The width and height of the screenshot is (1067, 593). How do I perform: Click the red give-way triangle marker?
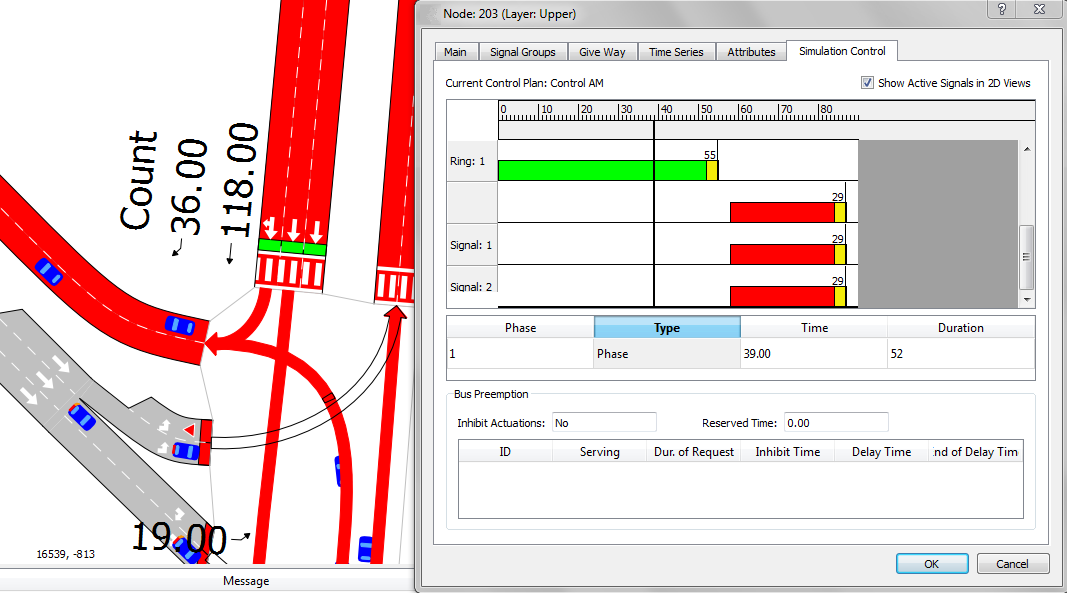188,430
